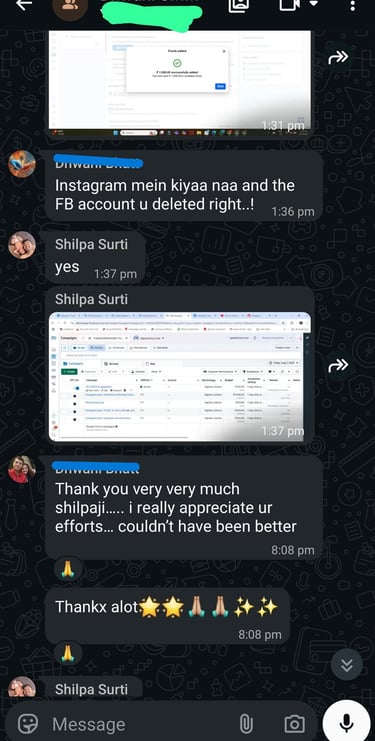Open folded-hands reaction under 'Thank you' message

tap(68, 569)
